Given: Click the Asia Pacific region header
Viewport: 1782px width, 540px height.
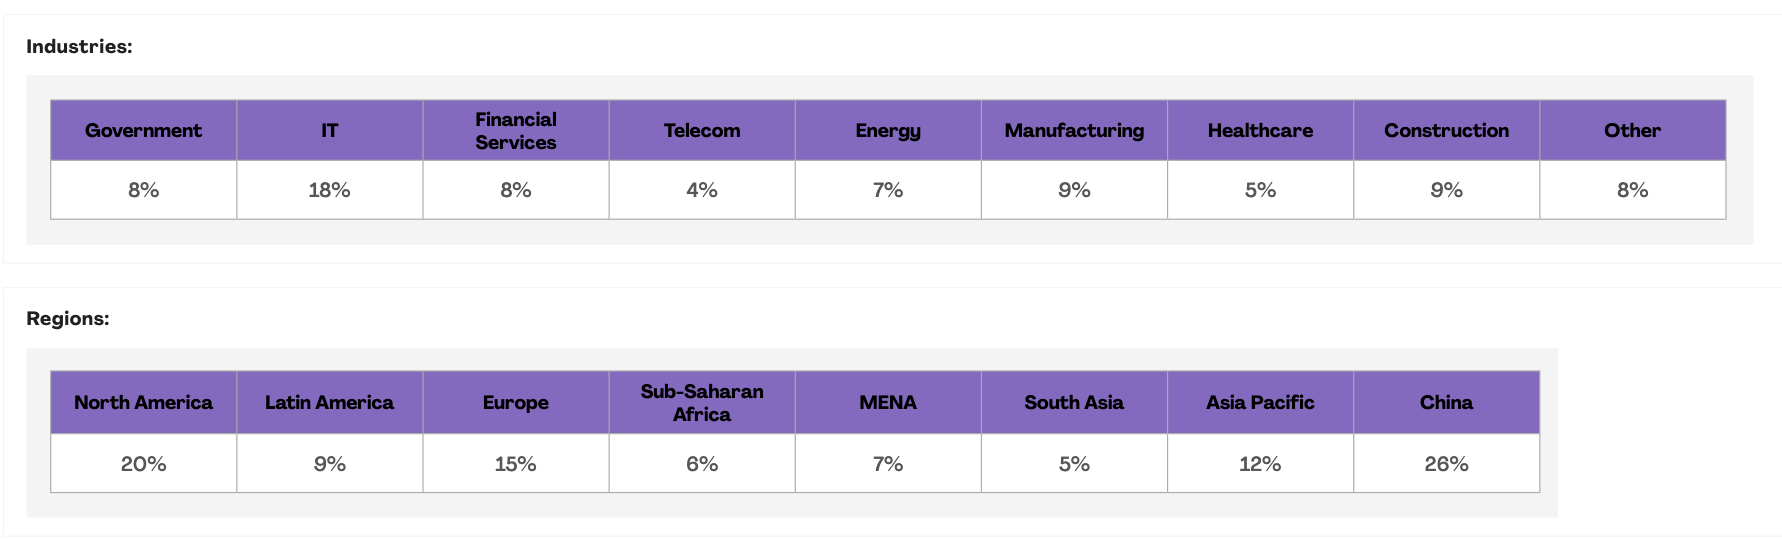Looking at the screenshot, I should pyautogui.click(x=1260, y=403).
